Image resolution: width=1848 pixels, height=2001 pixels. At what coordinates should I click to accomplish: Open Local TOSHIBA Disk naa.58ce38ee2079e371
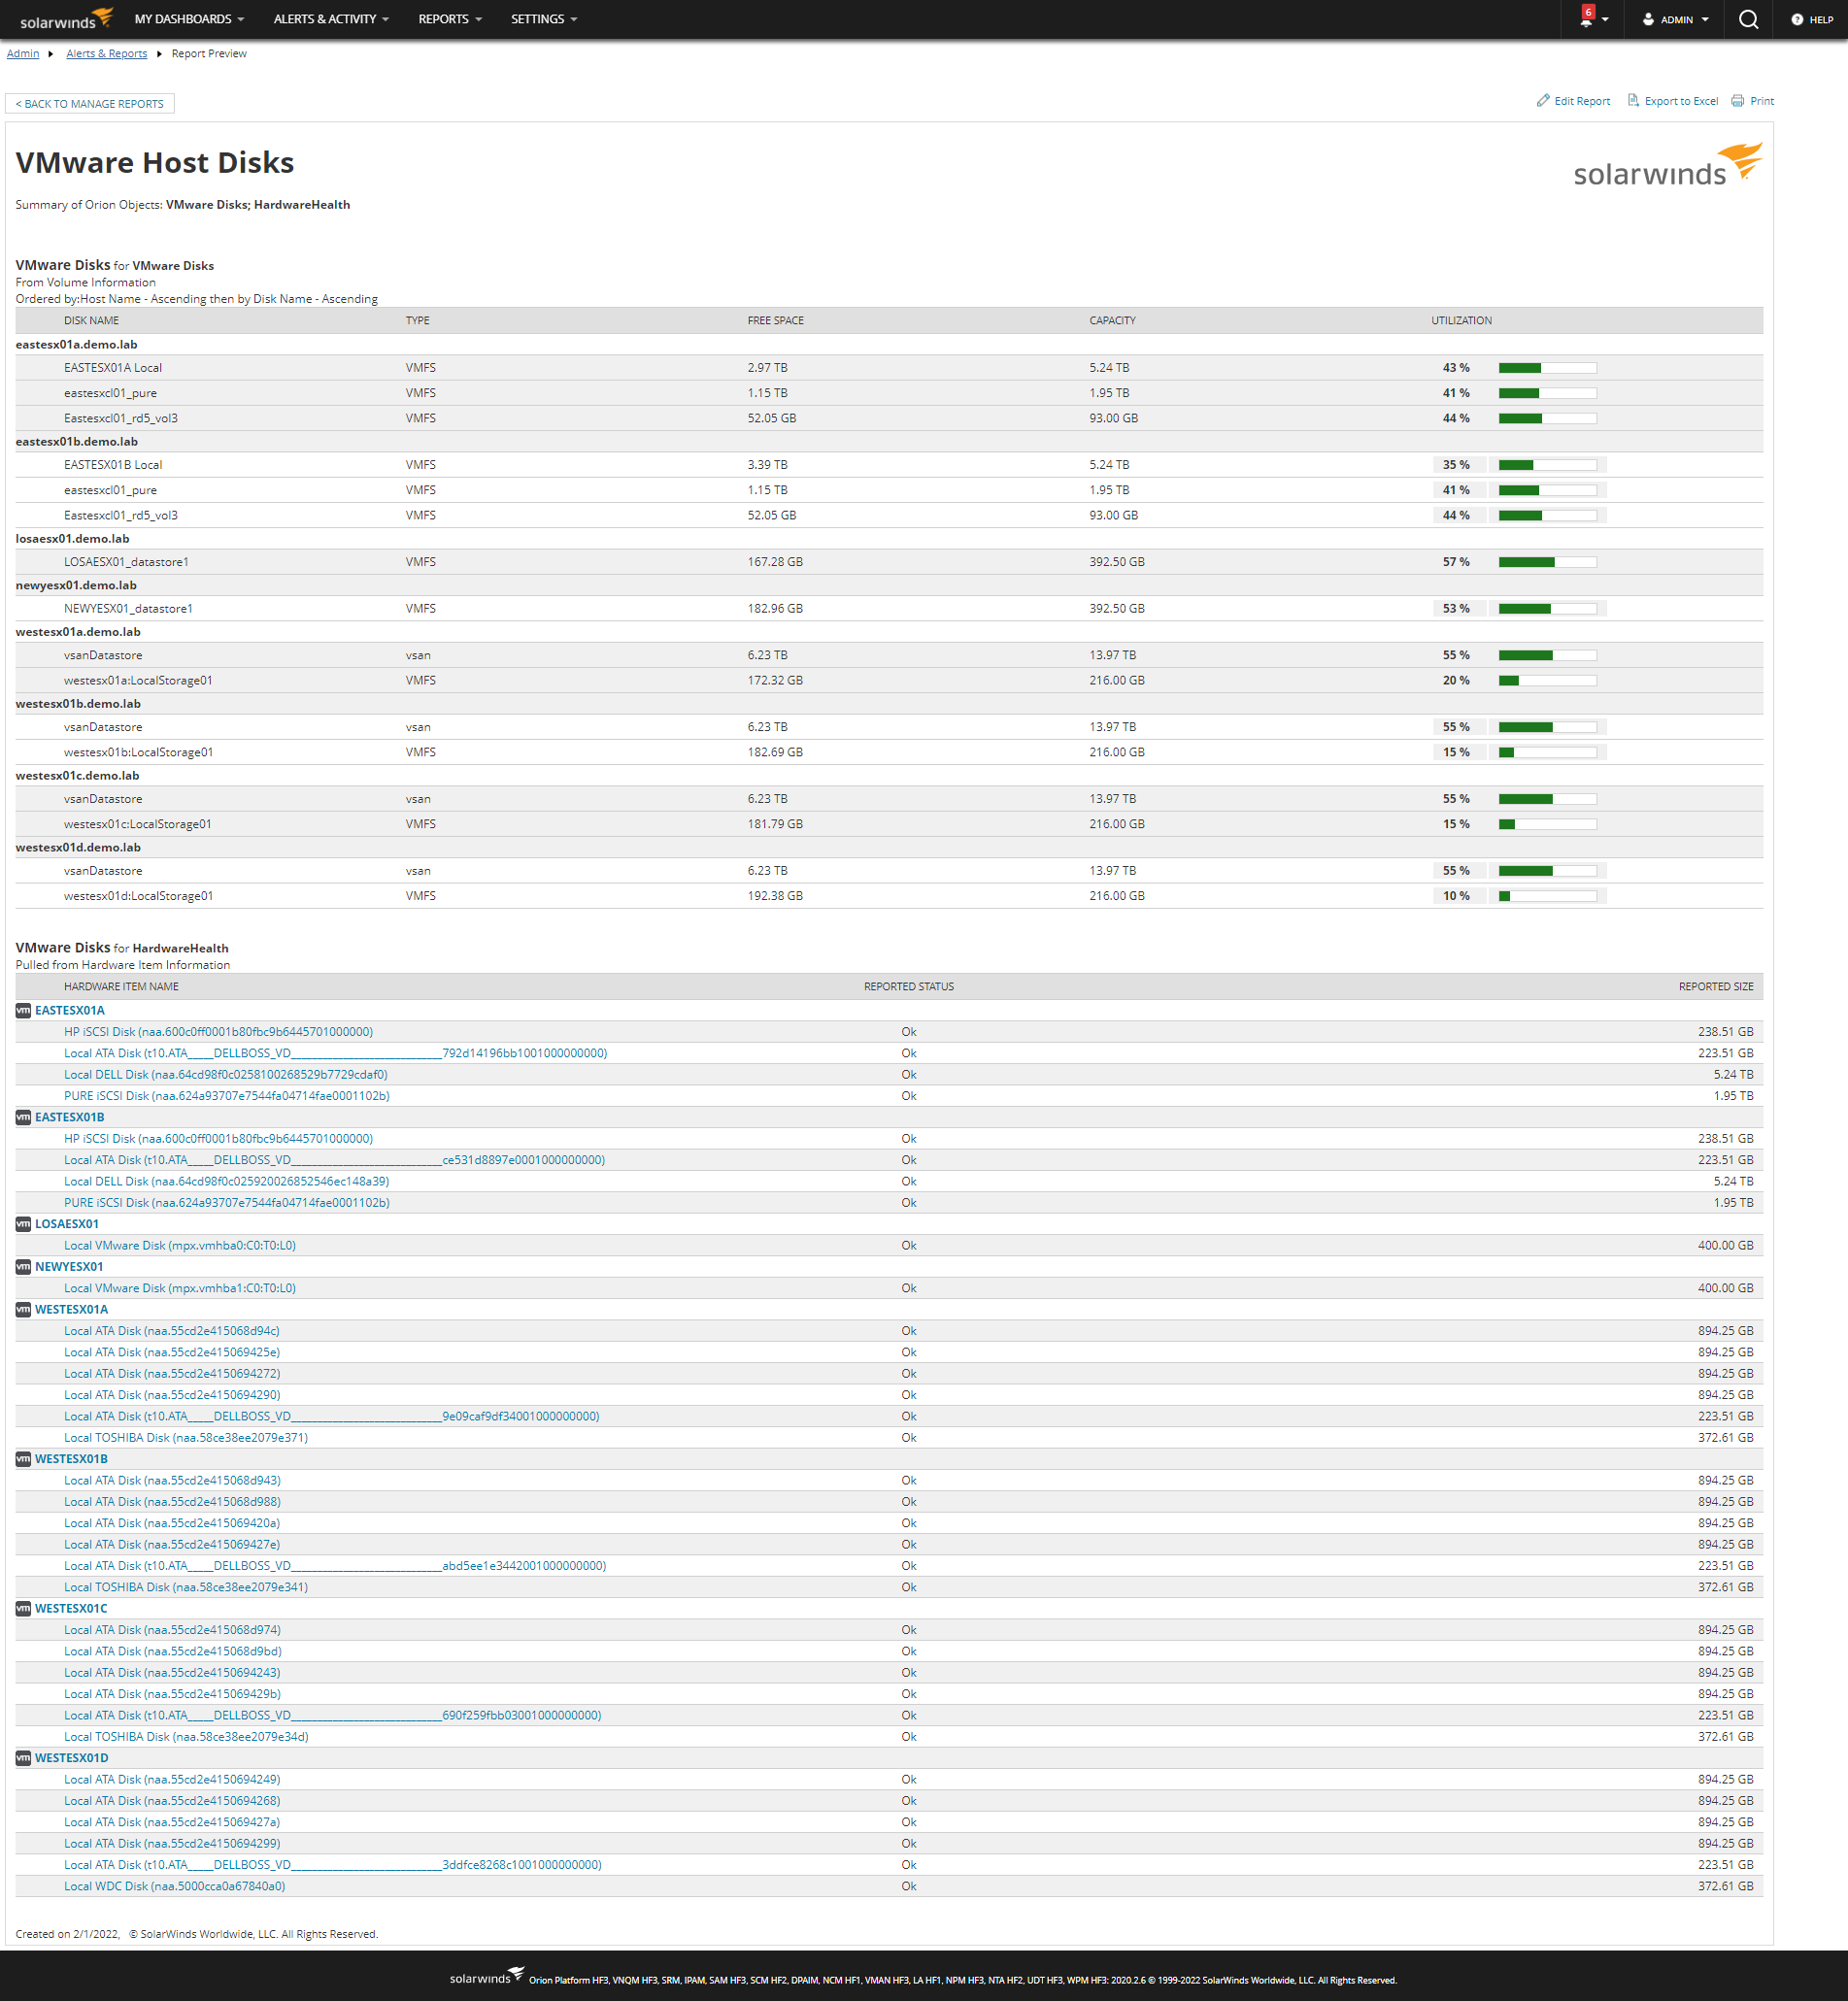coord(186,1438)
